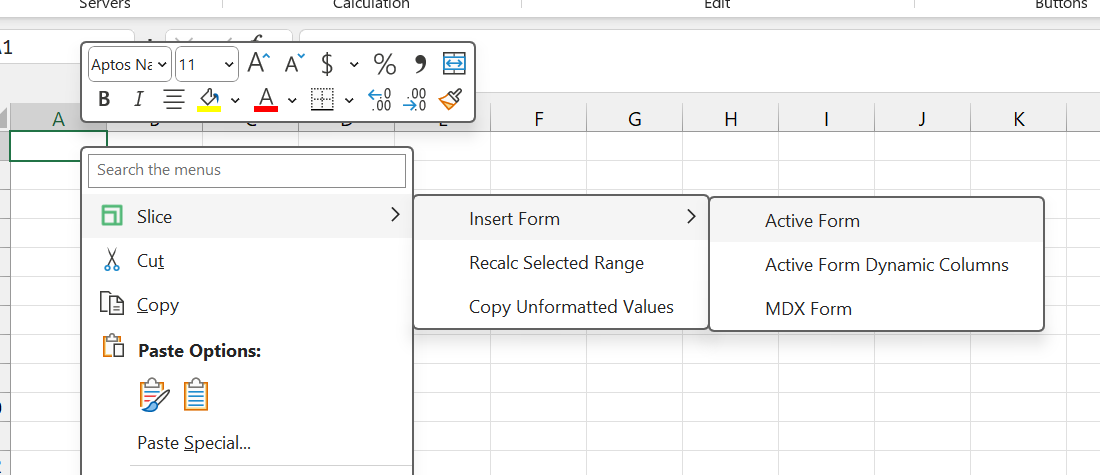Apply red font color swatch
1100x475 pixels.
266,100
